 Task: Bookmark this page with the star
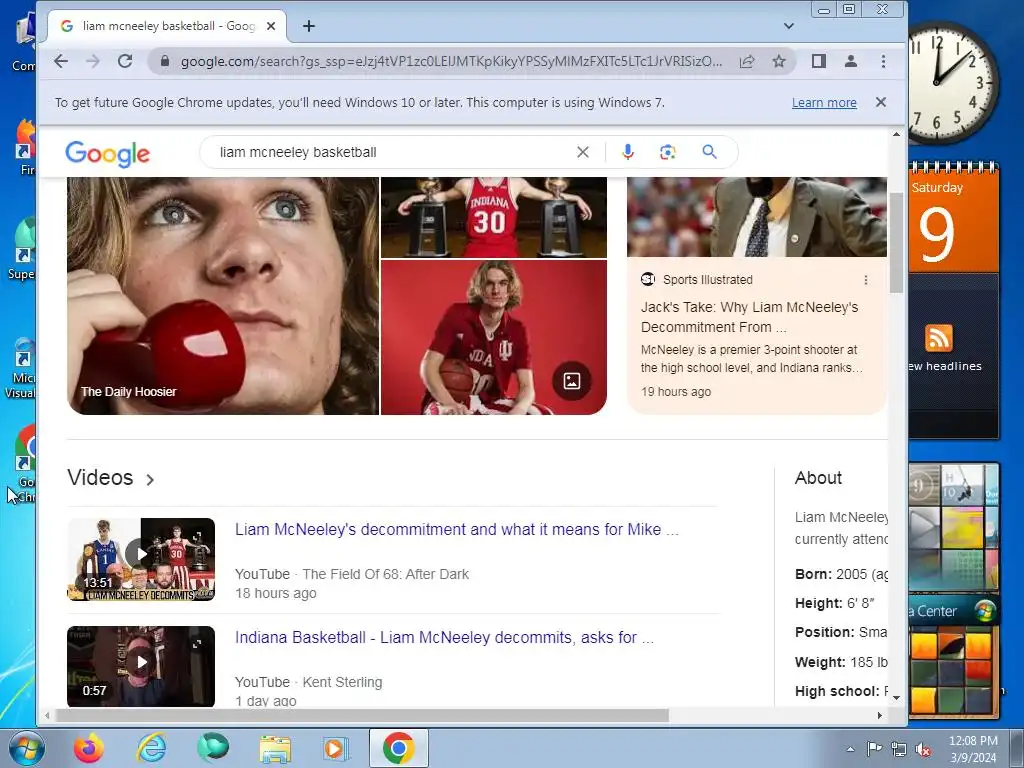pos(778,61)
